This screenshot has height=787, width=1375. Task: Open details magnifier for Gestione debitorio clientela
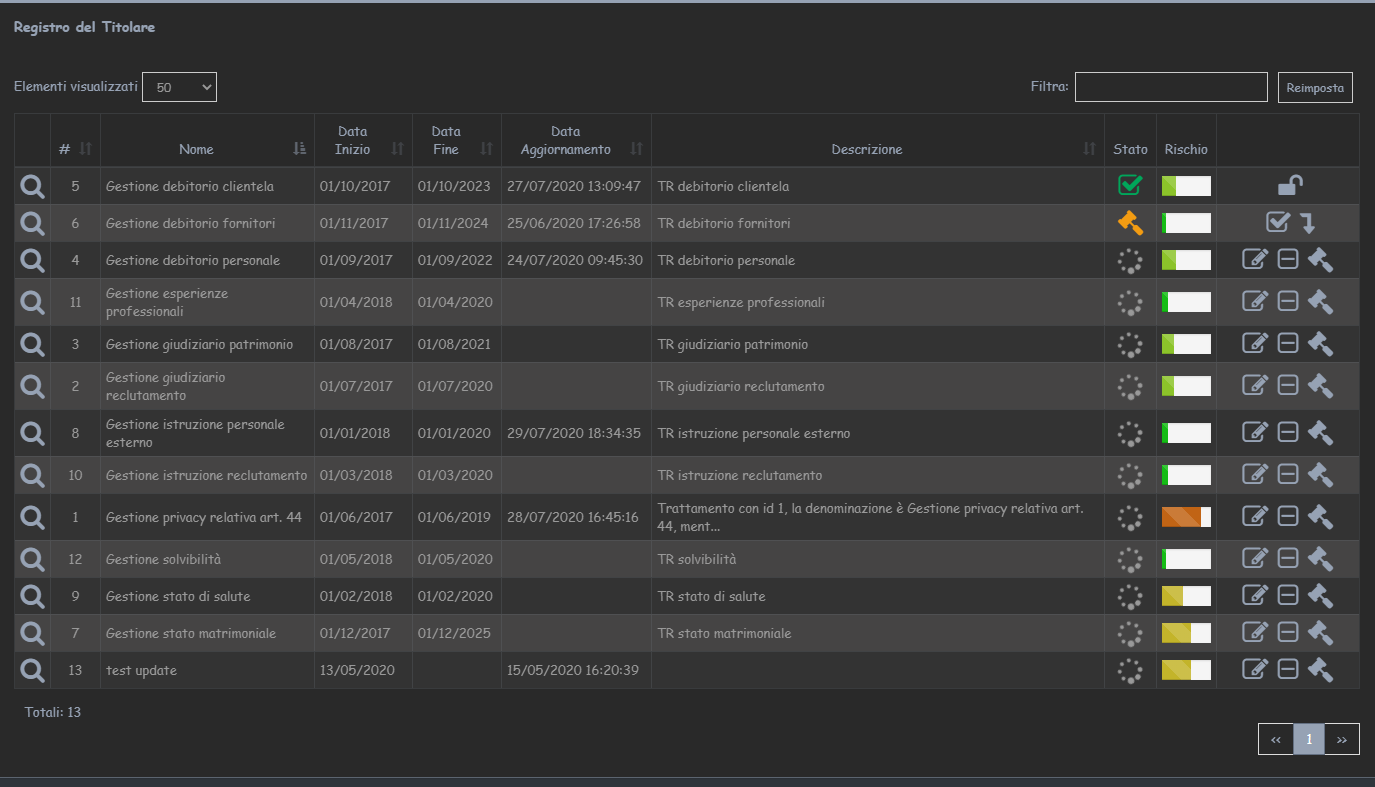click(x=33, y=186)
